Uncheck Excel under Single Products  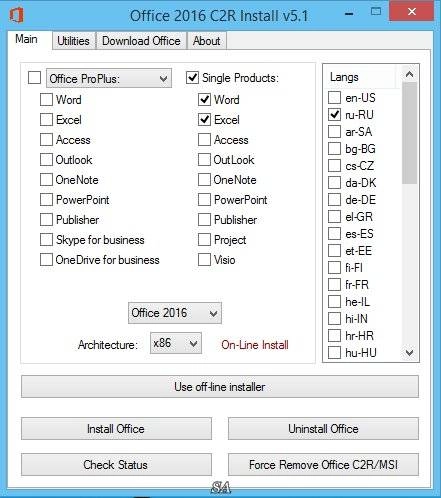point(204,120)
